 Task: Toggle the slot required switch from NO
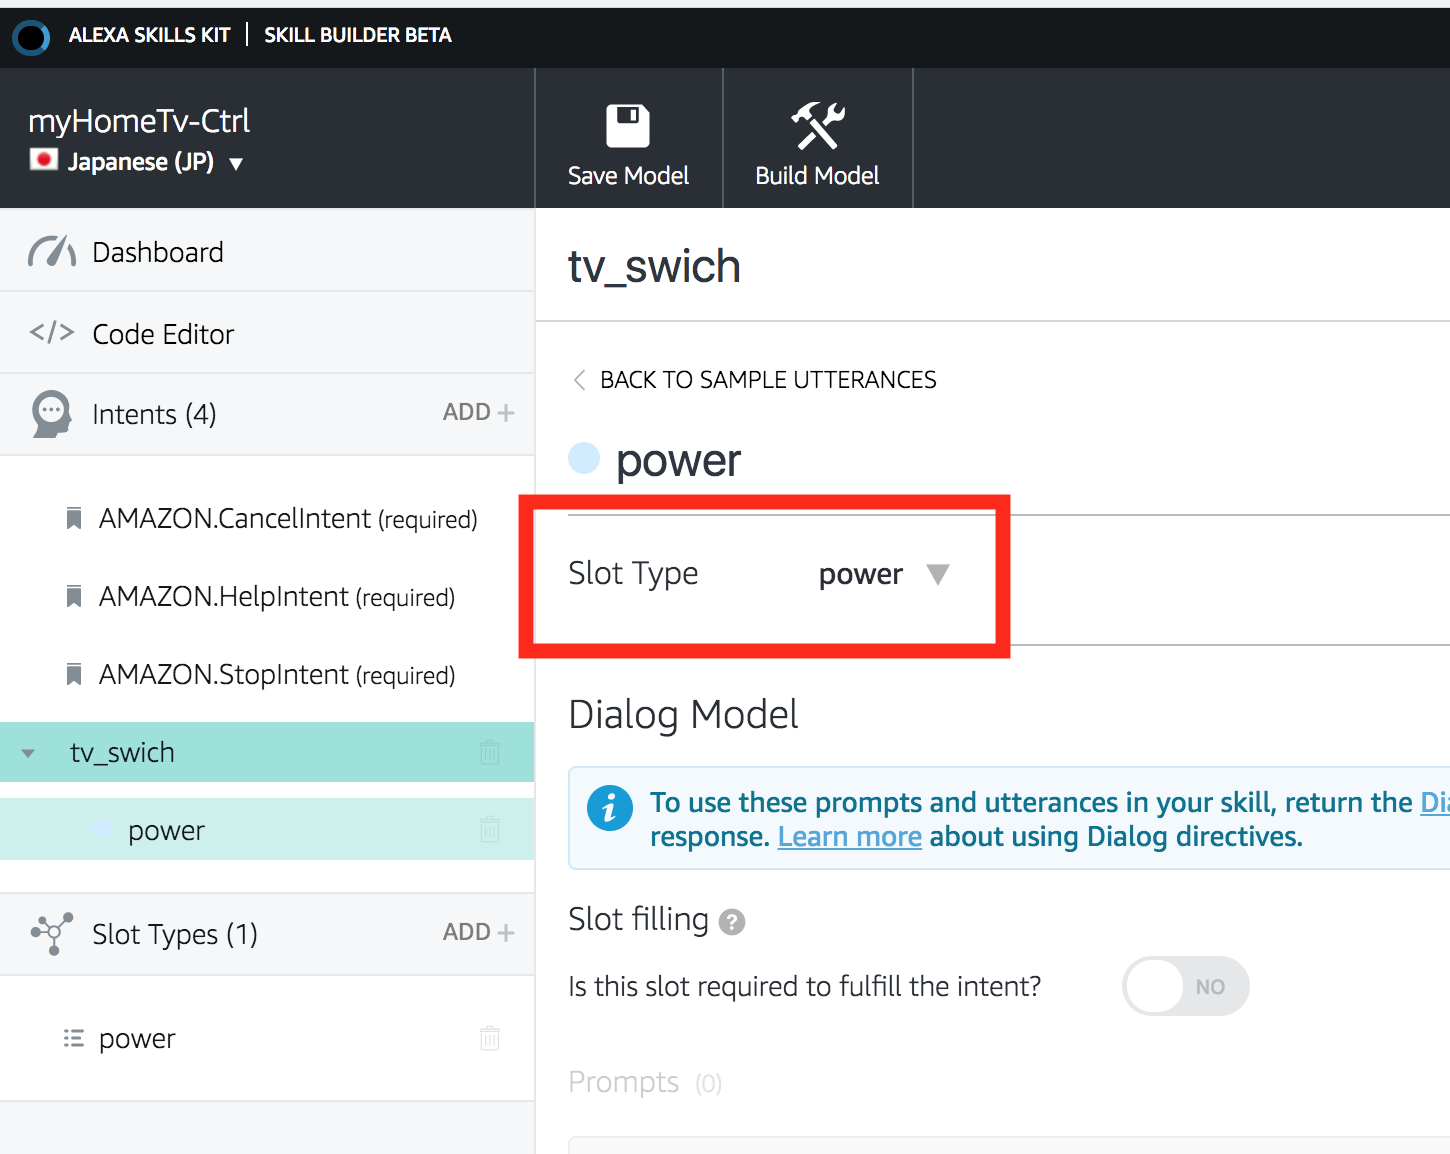click(x=1186, y=986)
